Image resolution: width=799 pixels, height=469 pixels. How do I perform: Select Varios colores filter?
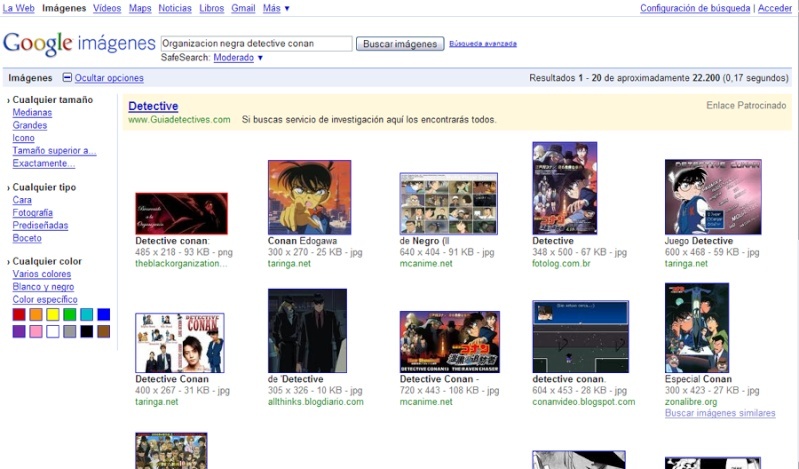[42, 274]
